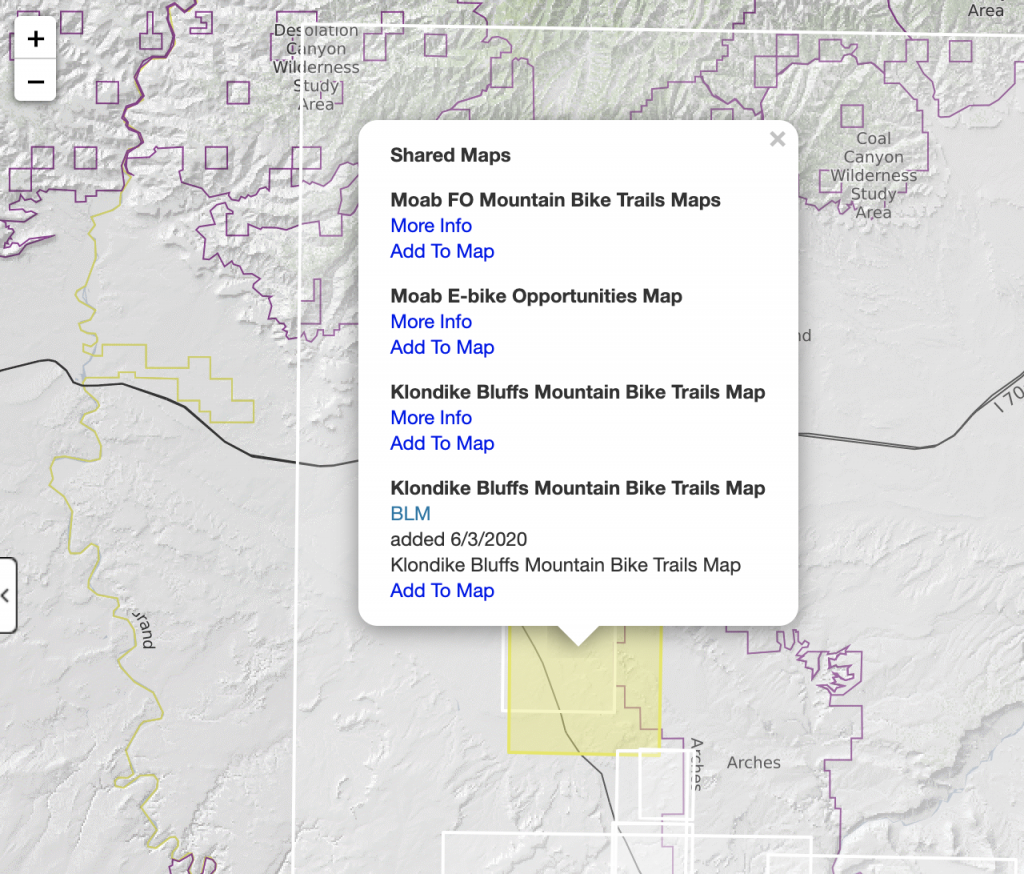Zoom in using the plus button
Viewport: 1024px width, 874px height.
[x=35, y=38]
